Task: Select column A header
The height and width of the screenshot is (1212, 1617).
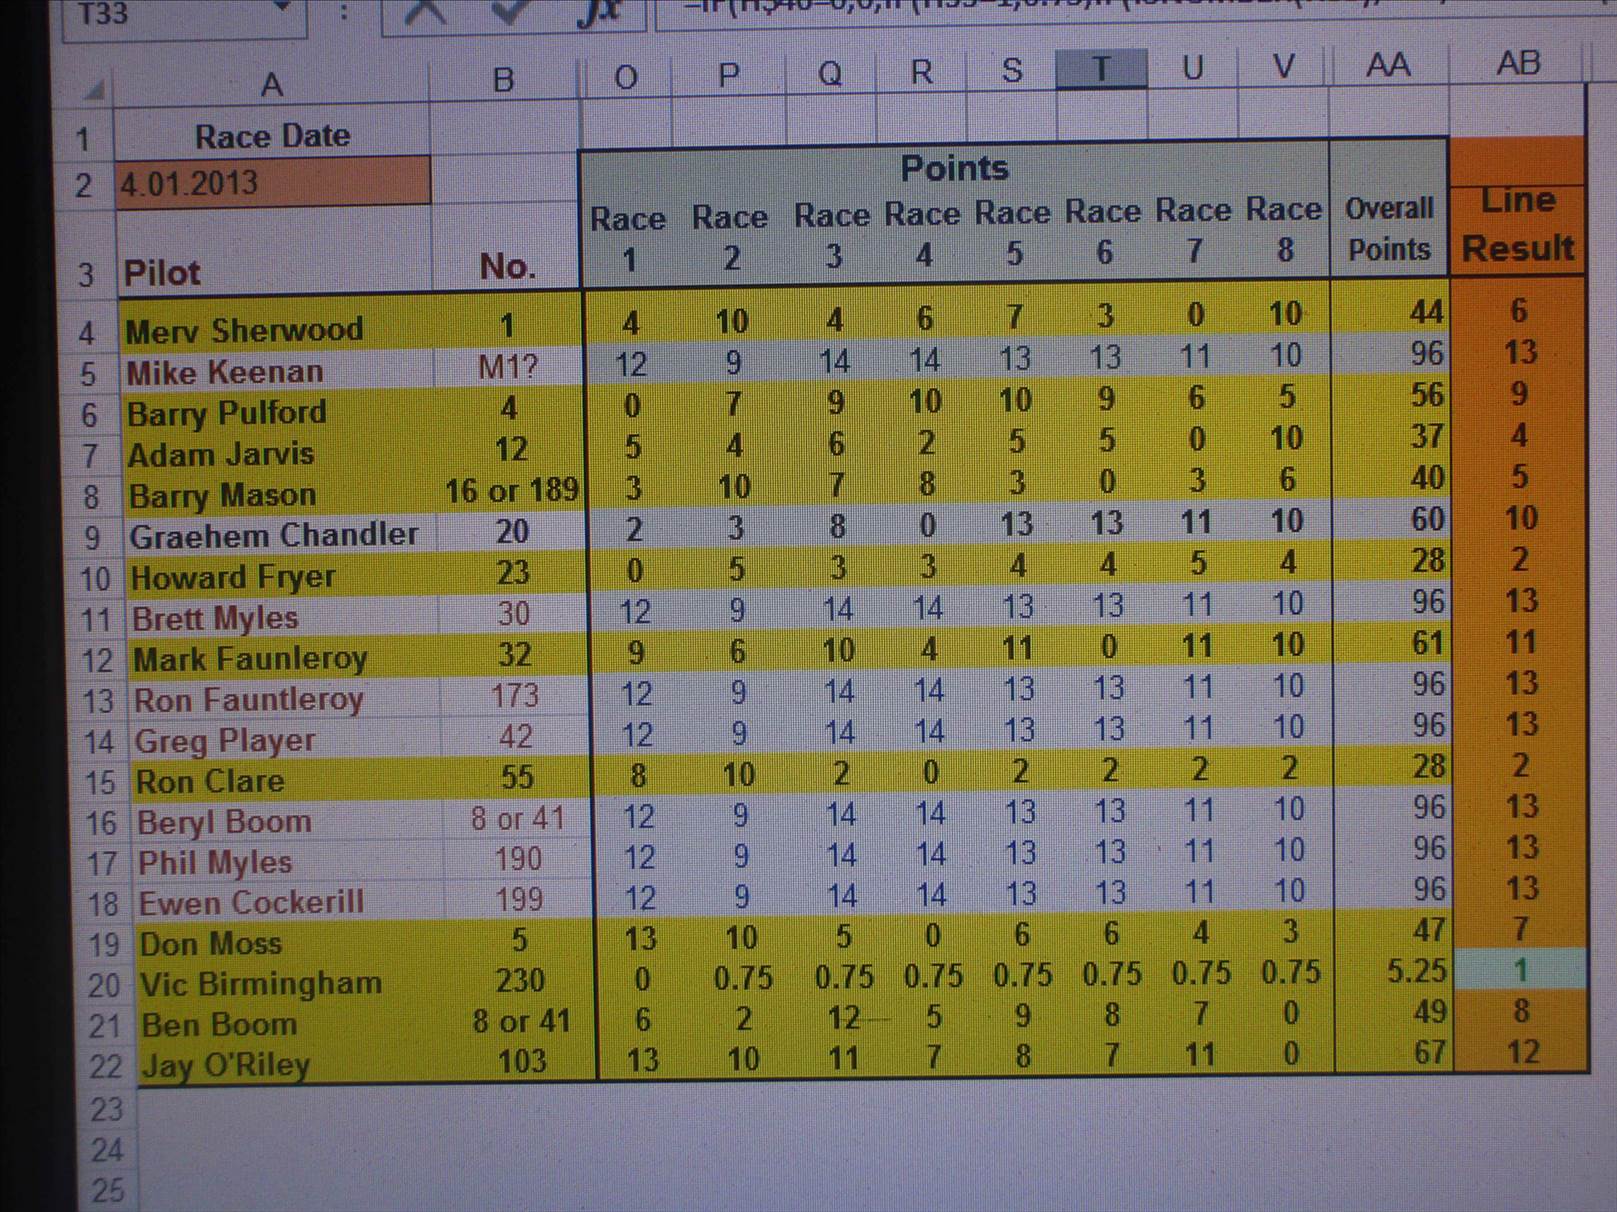Action: 271,85
